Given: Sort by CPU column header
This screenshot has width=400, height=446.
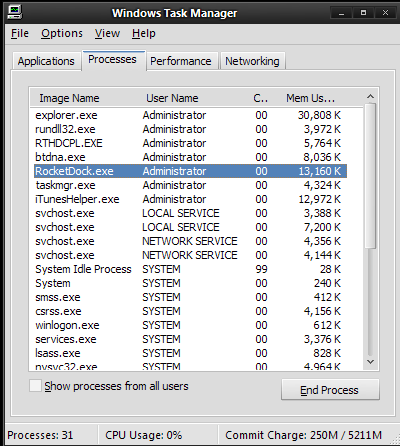Looking at the screenshot, I should 261,98.
